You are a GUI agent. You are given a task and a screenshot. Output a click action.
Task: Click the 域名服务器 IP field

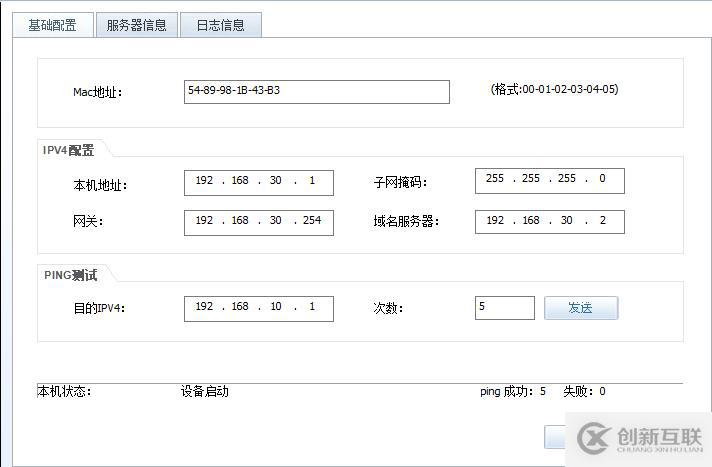pos(549,222)
